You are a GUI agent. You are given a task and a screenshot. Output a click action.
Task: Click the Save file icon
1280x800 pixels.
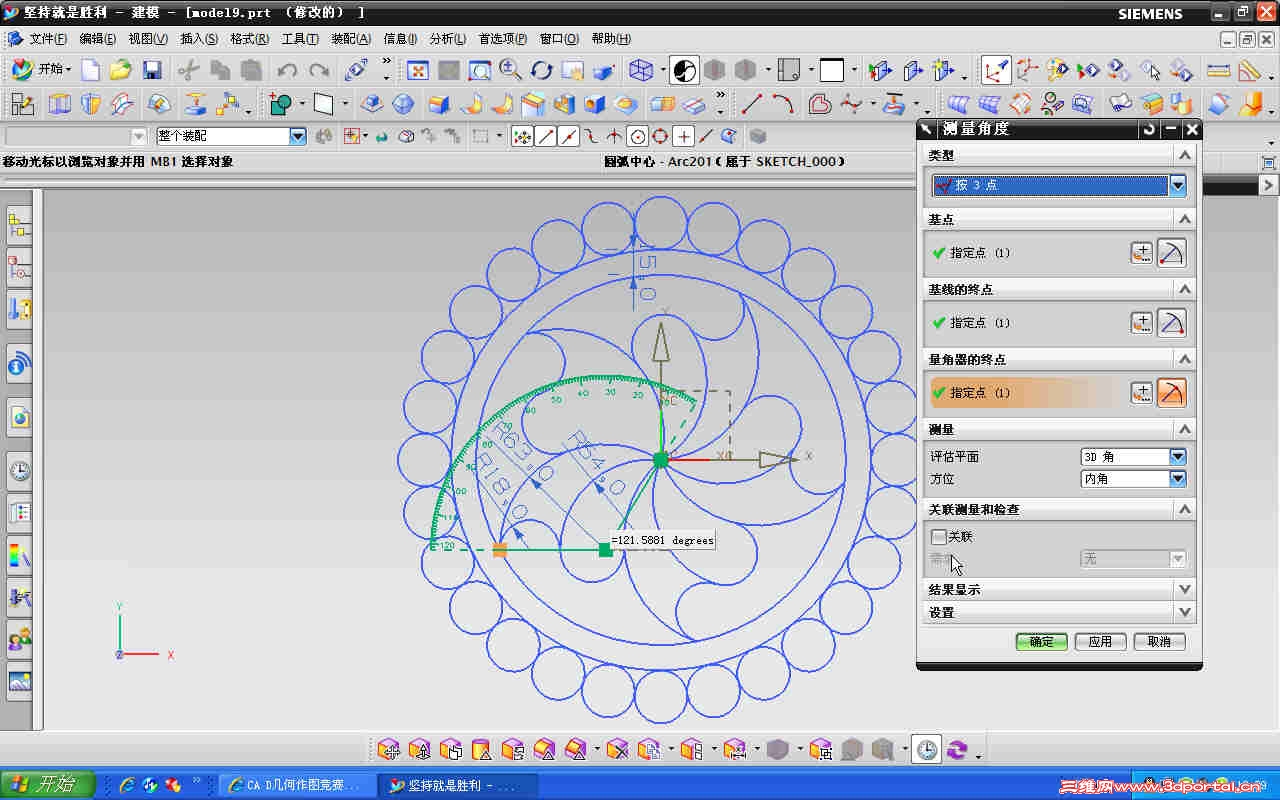coord(152,70)
